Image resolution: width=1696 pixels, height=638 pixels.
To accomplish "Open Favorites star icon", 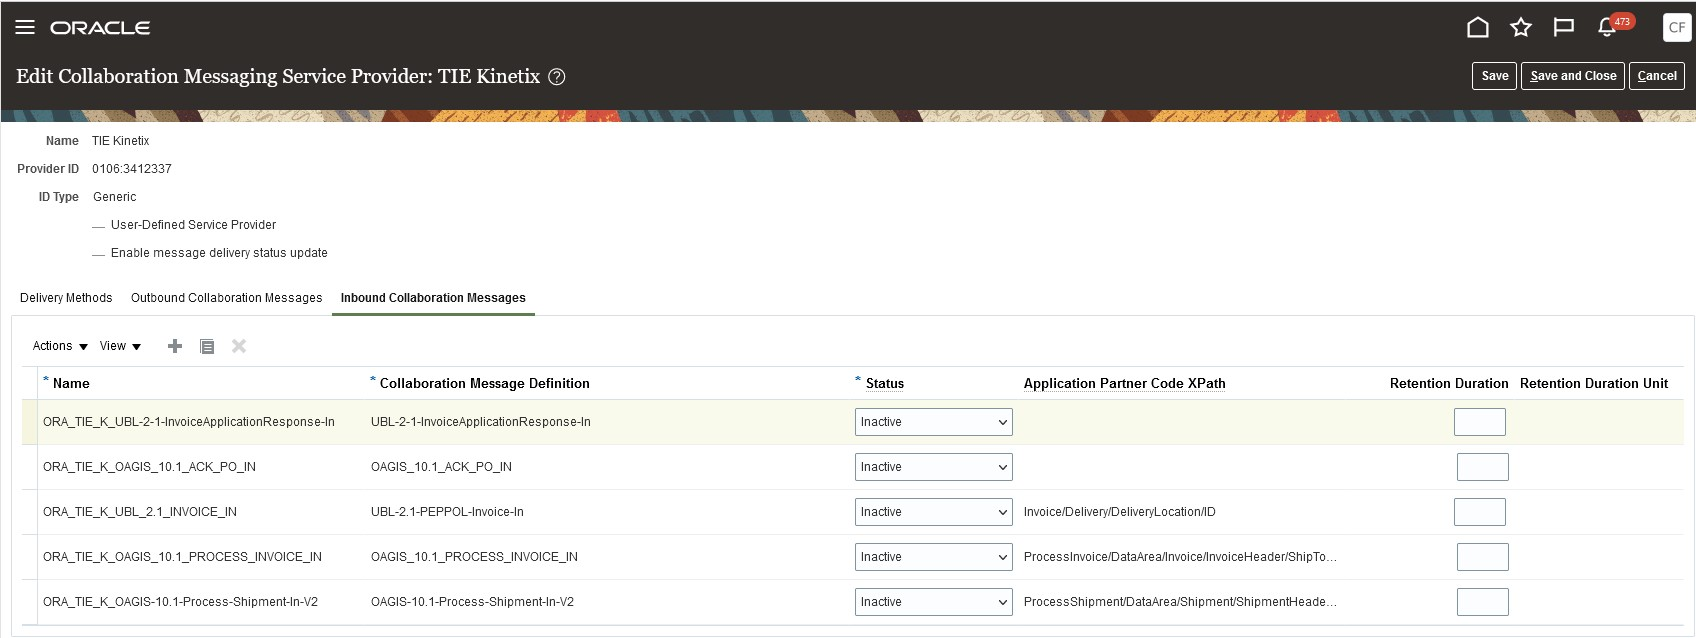I will (x=1520, y=27).
